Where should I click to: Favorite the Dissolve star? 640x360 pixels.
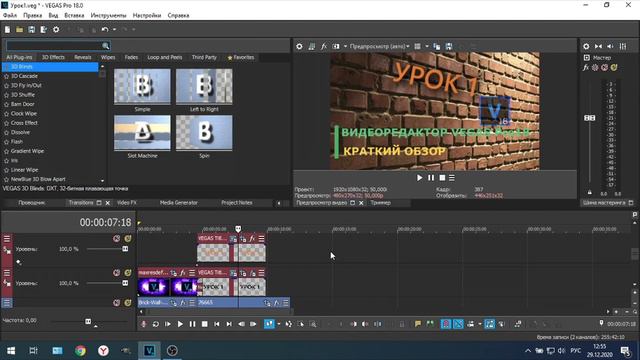coord(6,133)
